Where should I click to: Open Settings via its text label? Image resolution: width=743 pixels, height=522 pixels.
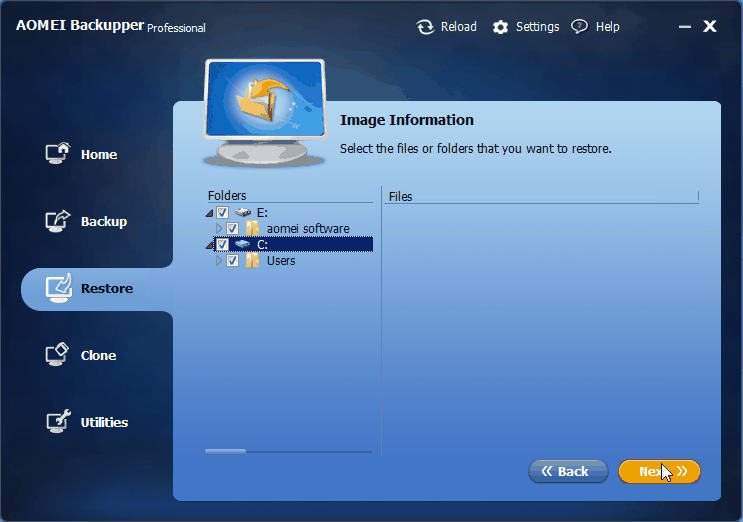[537, 27]
